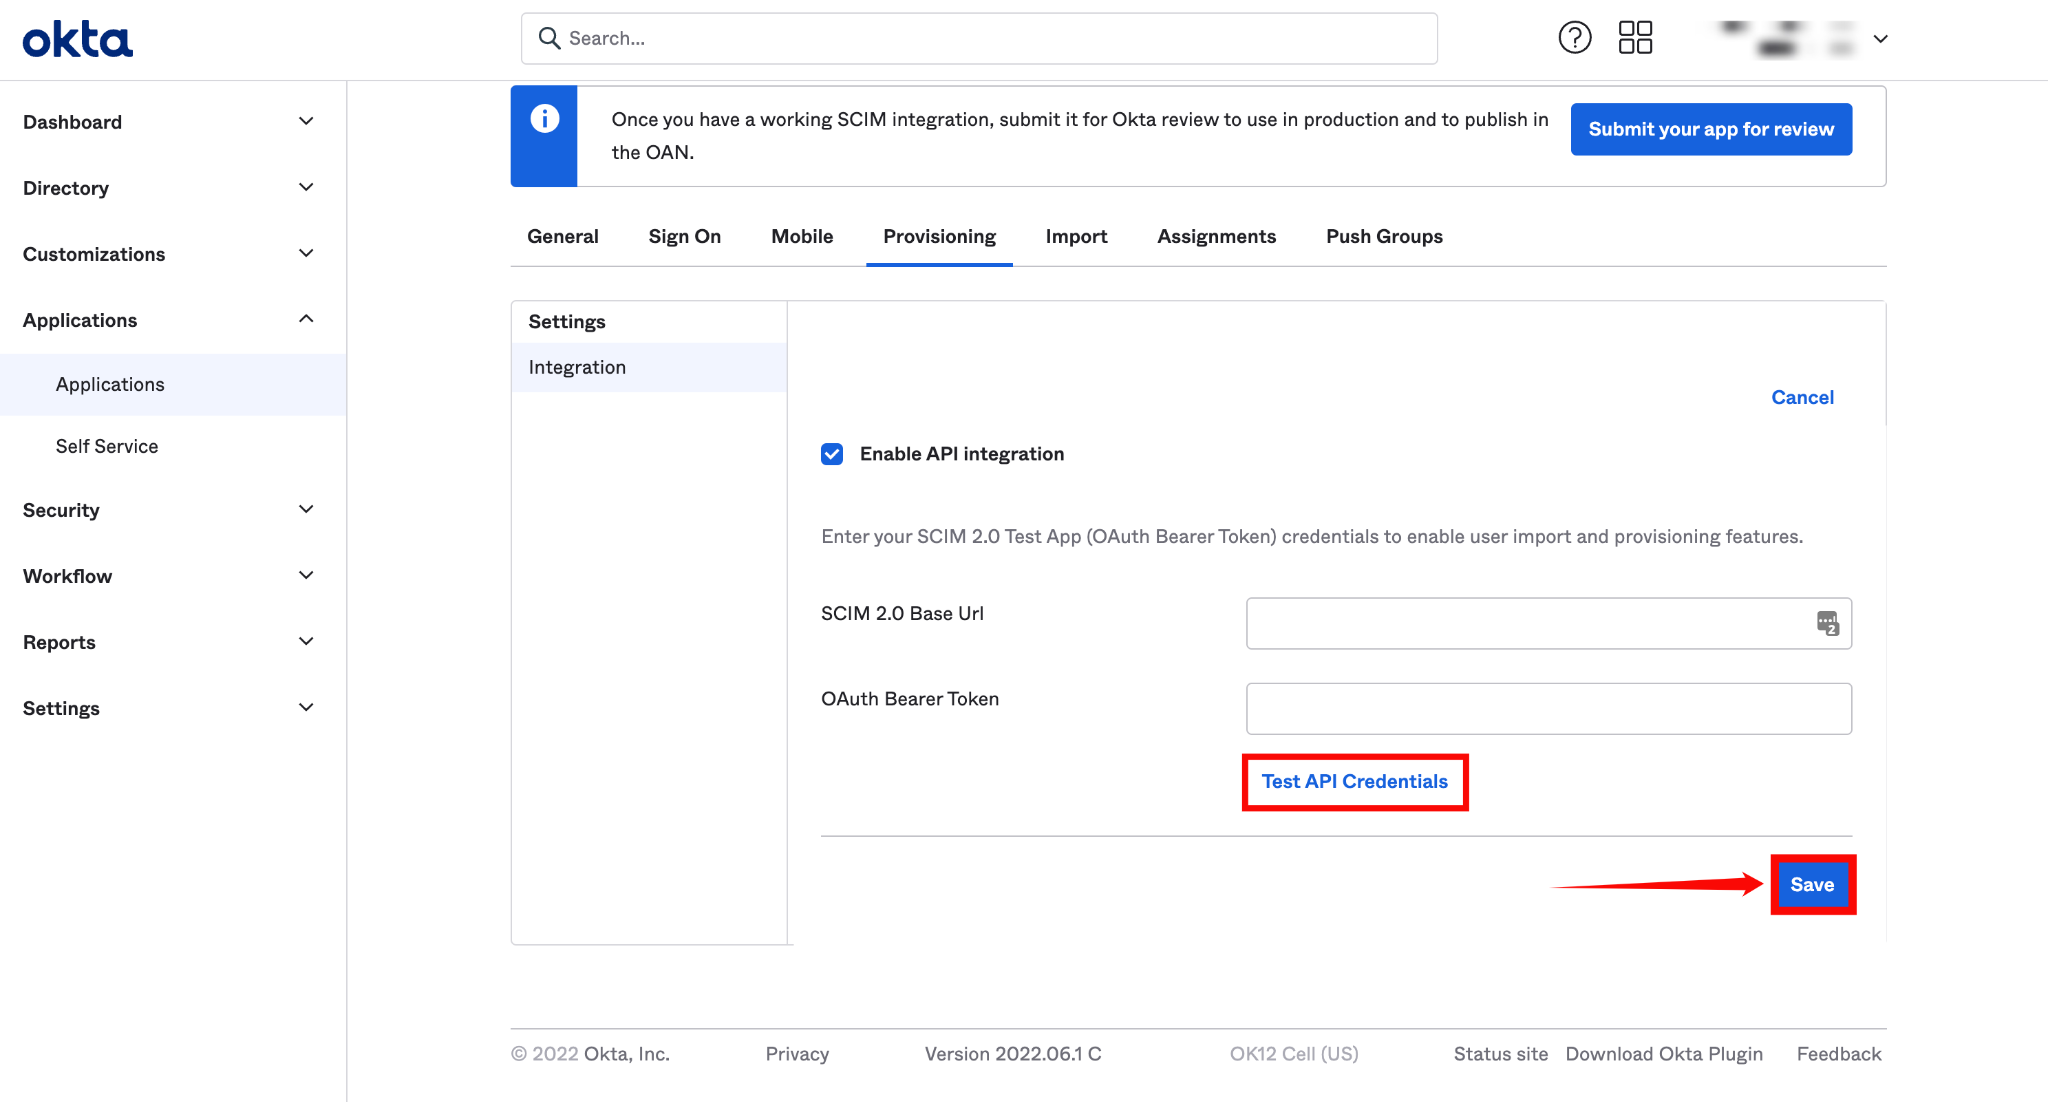The image size is (2048, 1102).
Task: Click into the search box
Action: [x=979, y=39]
